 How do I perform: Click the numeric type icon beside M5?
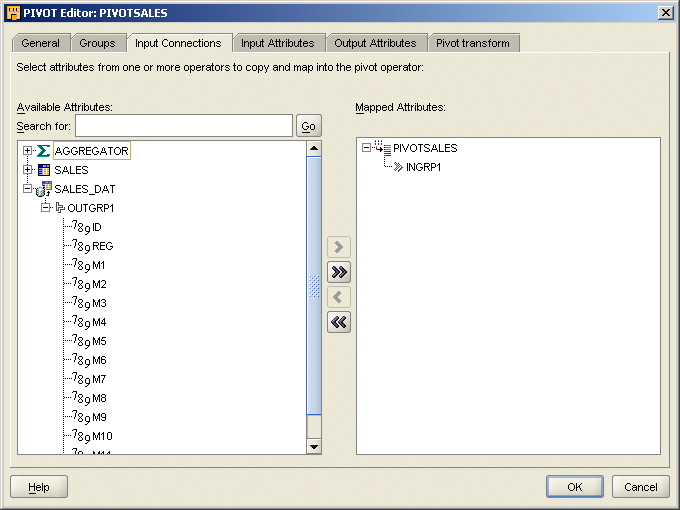(81, 341)
